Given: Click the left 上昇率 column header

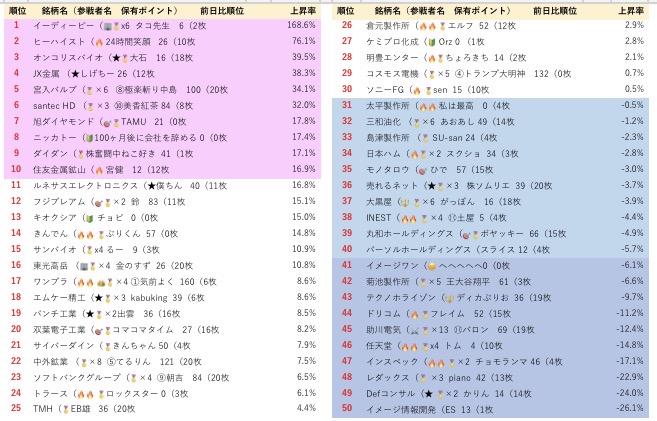Looking at the screenshot, I should tap(304, 9).
